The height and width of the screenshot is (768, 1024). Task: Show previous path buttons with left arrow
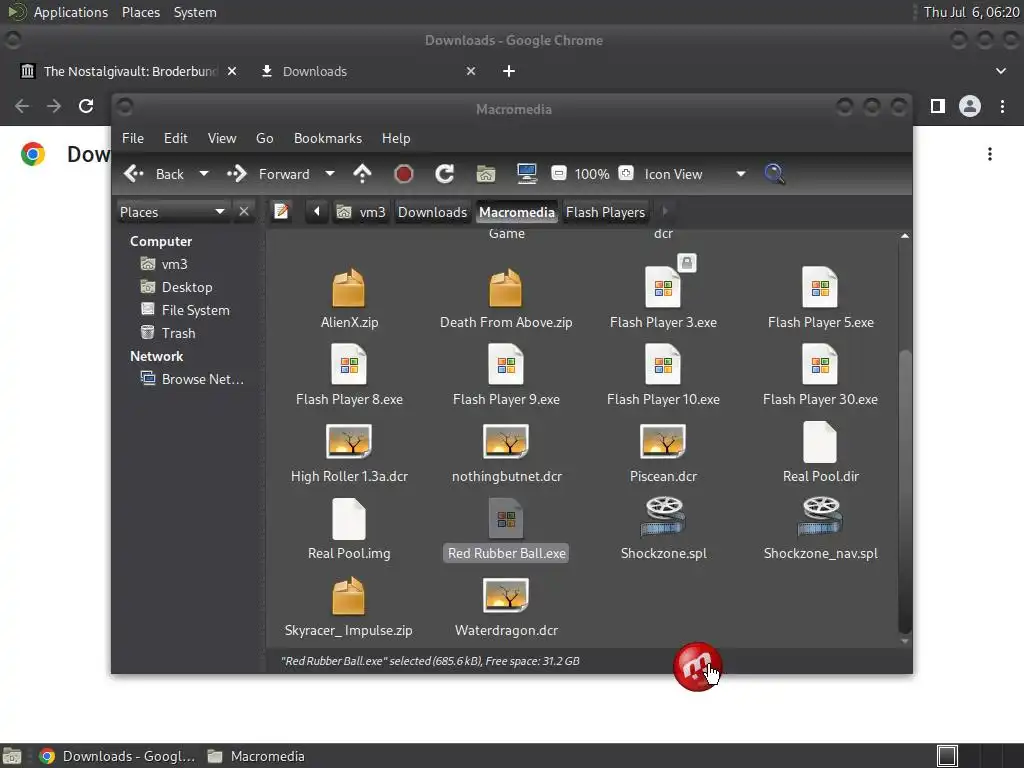point(317,211)
